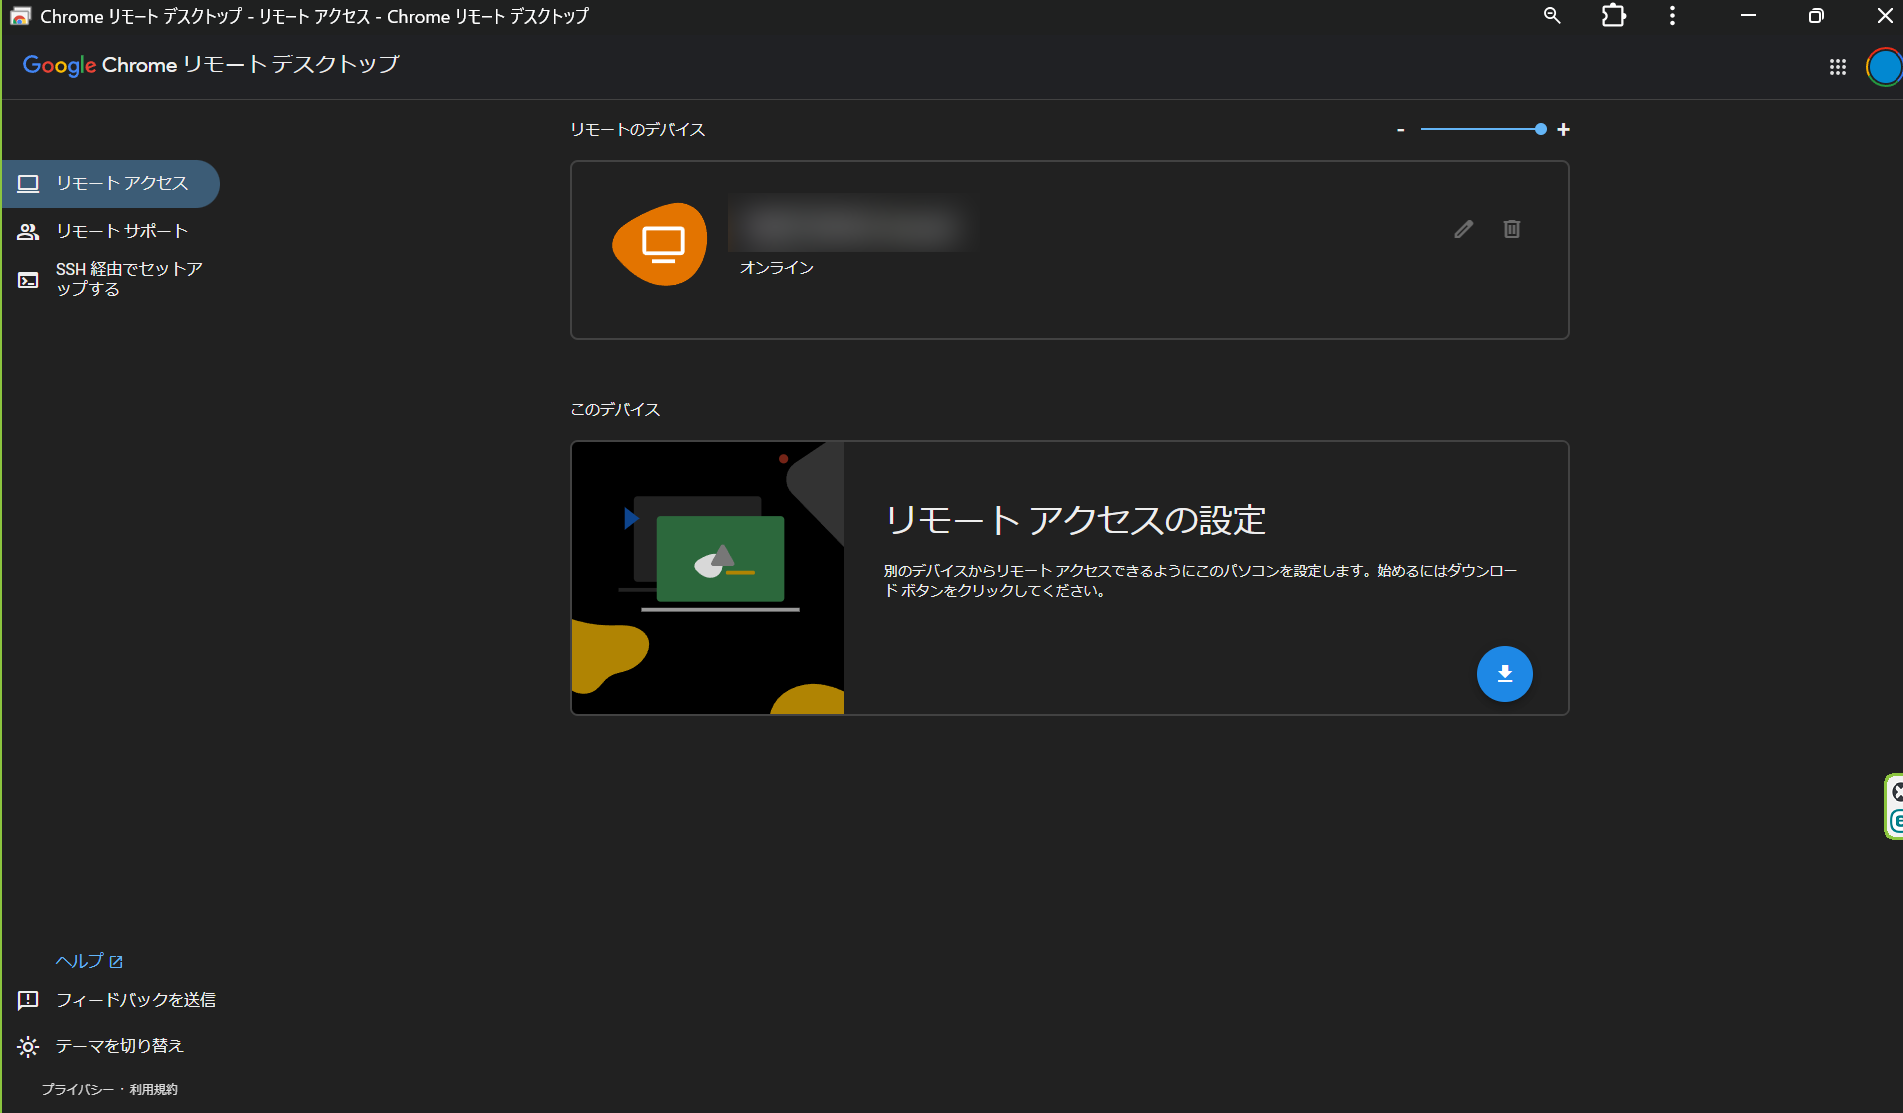The width and height of the screenshot is (1903, 1113).
Task: Click the リモート アクセスの設定 heading
Action: point(1076,520)
